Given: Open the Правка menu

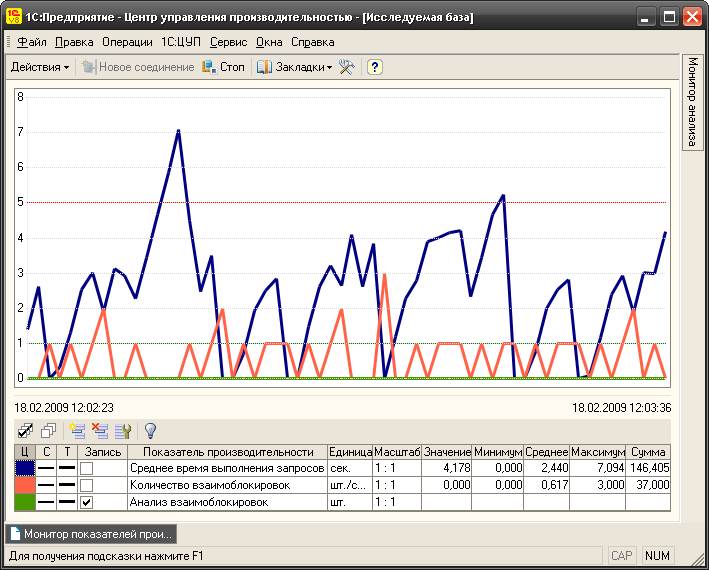Looking at the screenshot, I should 74,42.
